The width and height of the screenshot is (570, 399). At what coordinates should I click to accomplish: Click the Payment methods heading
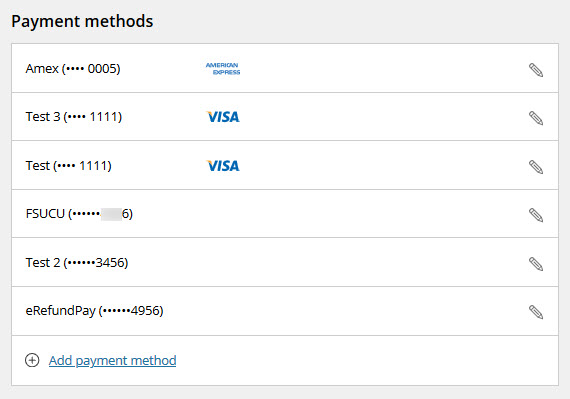click(x=82, y=21)
